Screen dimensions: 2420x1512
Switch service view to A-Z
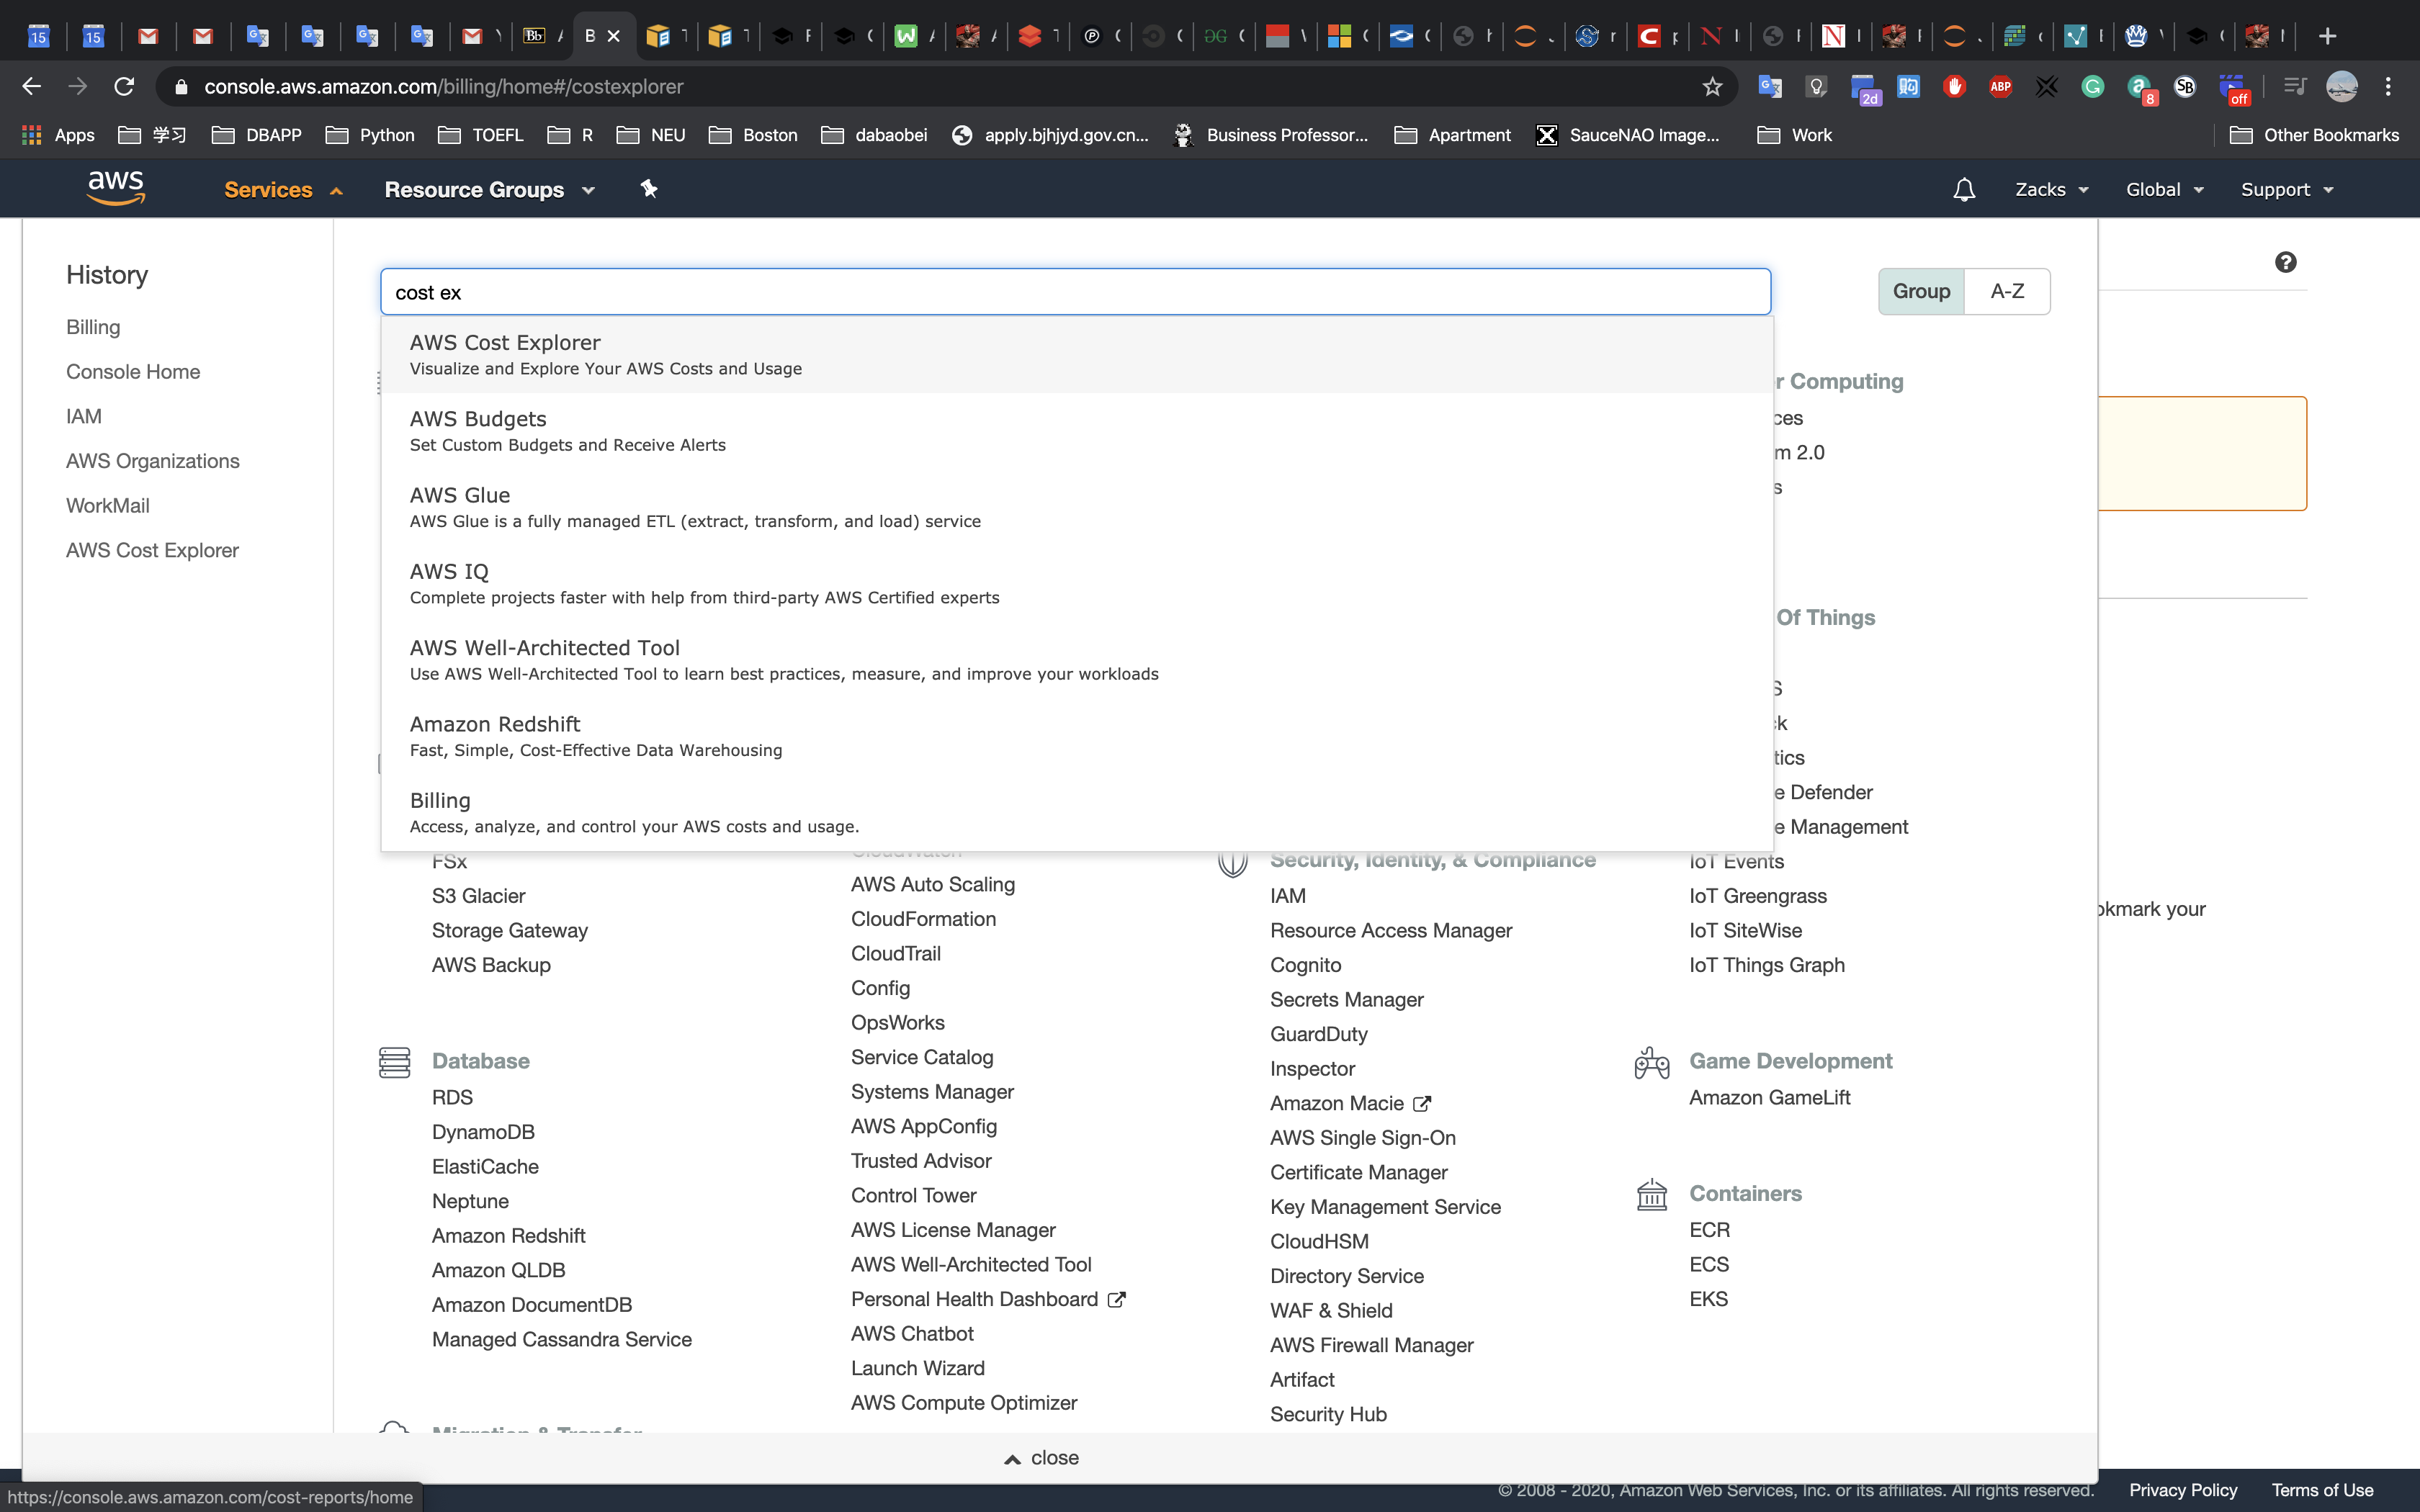[x=2006, y=291]
